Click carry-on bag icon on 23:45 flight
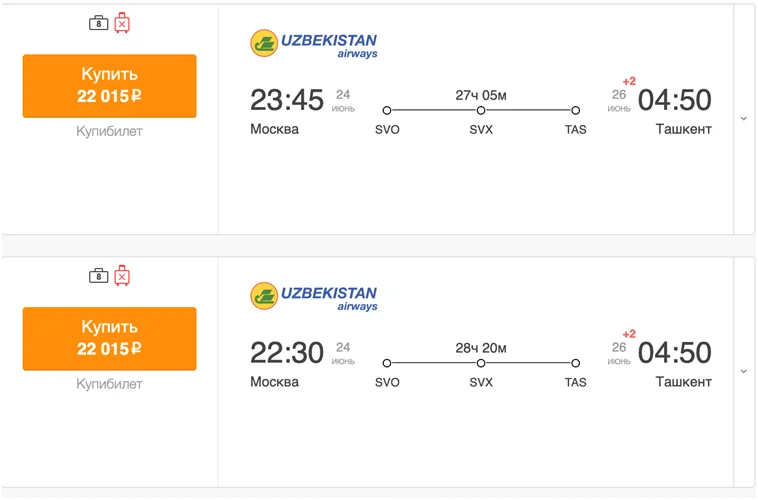 click(x=98, y=22)
